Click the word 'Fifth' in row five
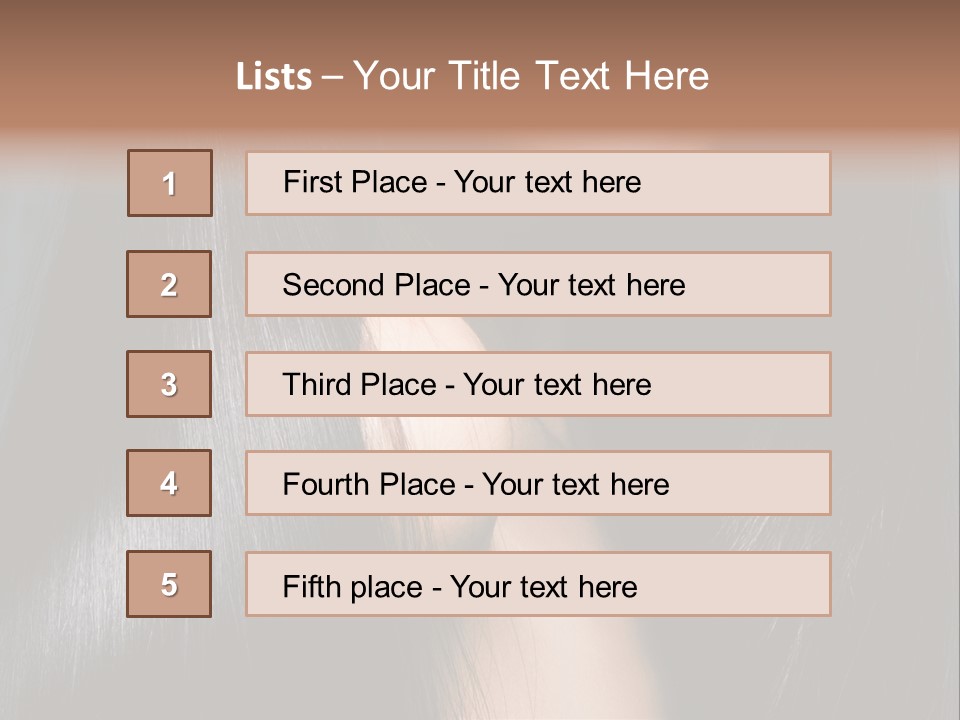 tap(312, 586)
